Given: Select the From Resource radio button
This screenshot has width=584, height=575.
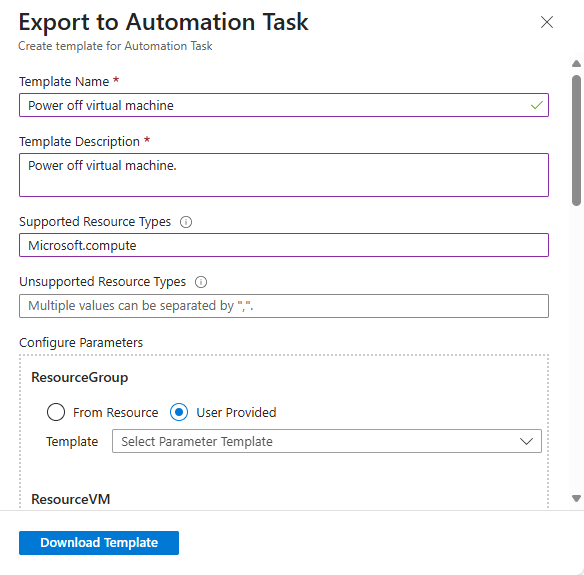Looking at the screenshot, I should (x=56, y=412).
